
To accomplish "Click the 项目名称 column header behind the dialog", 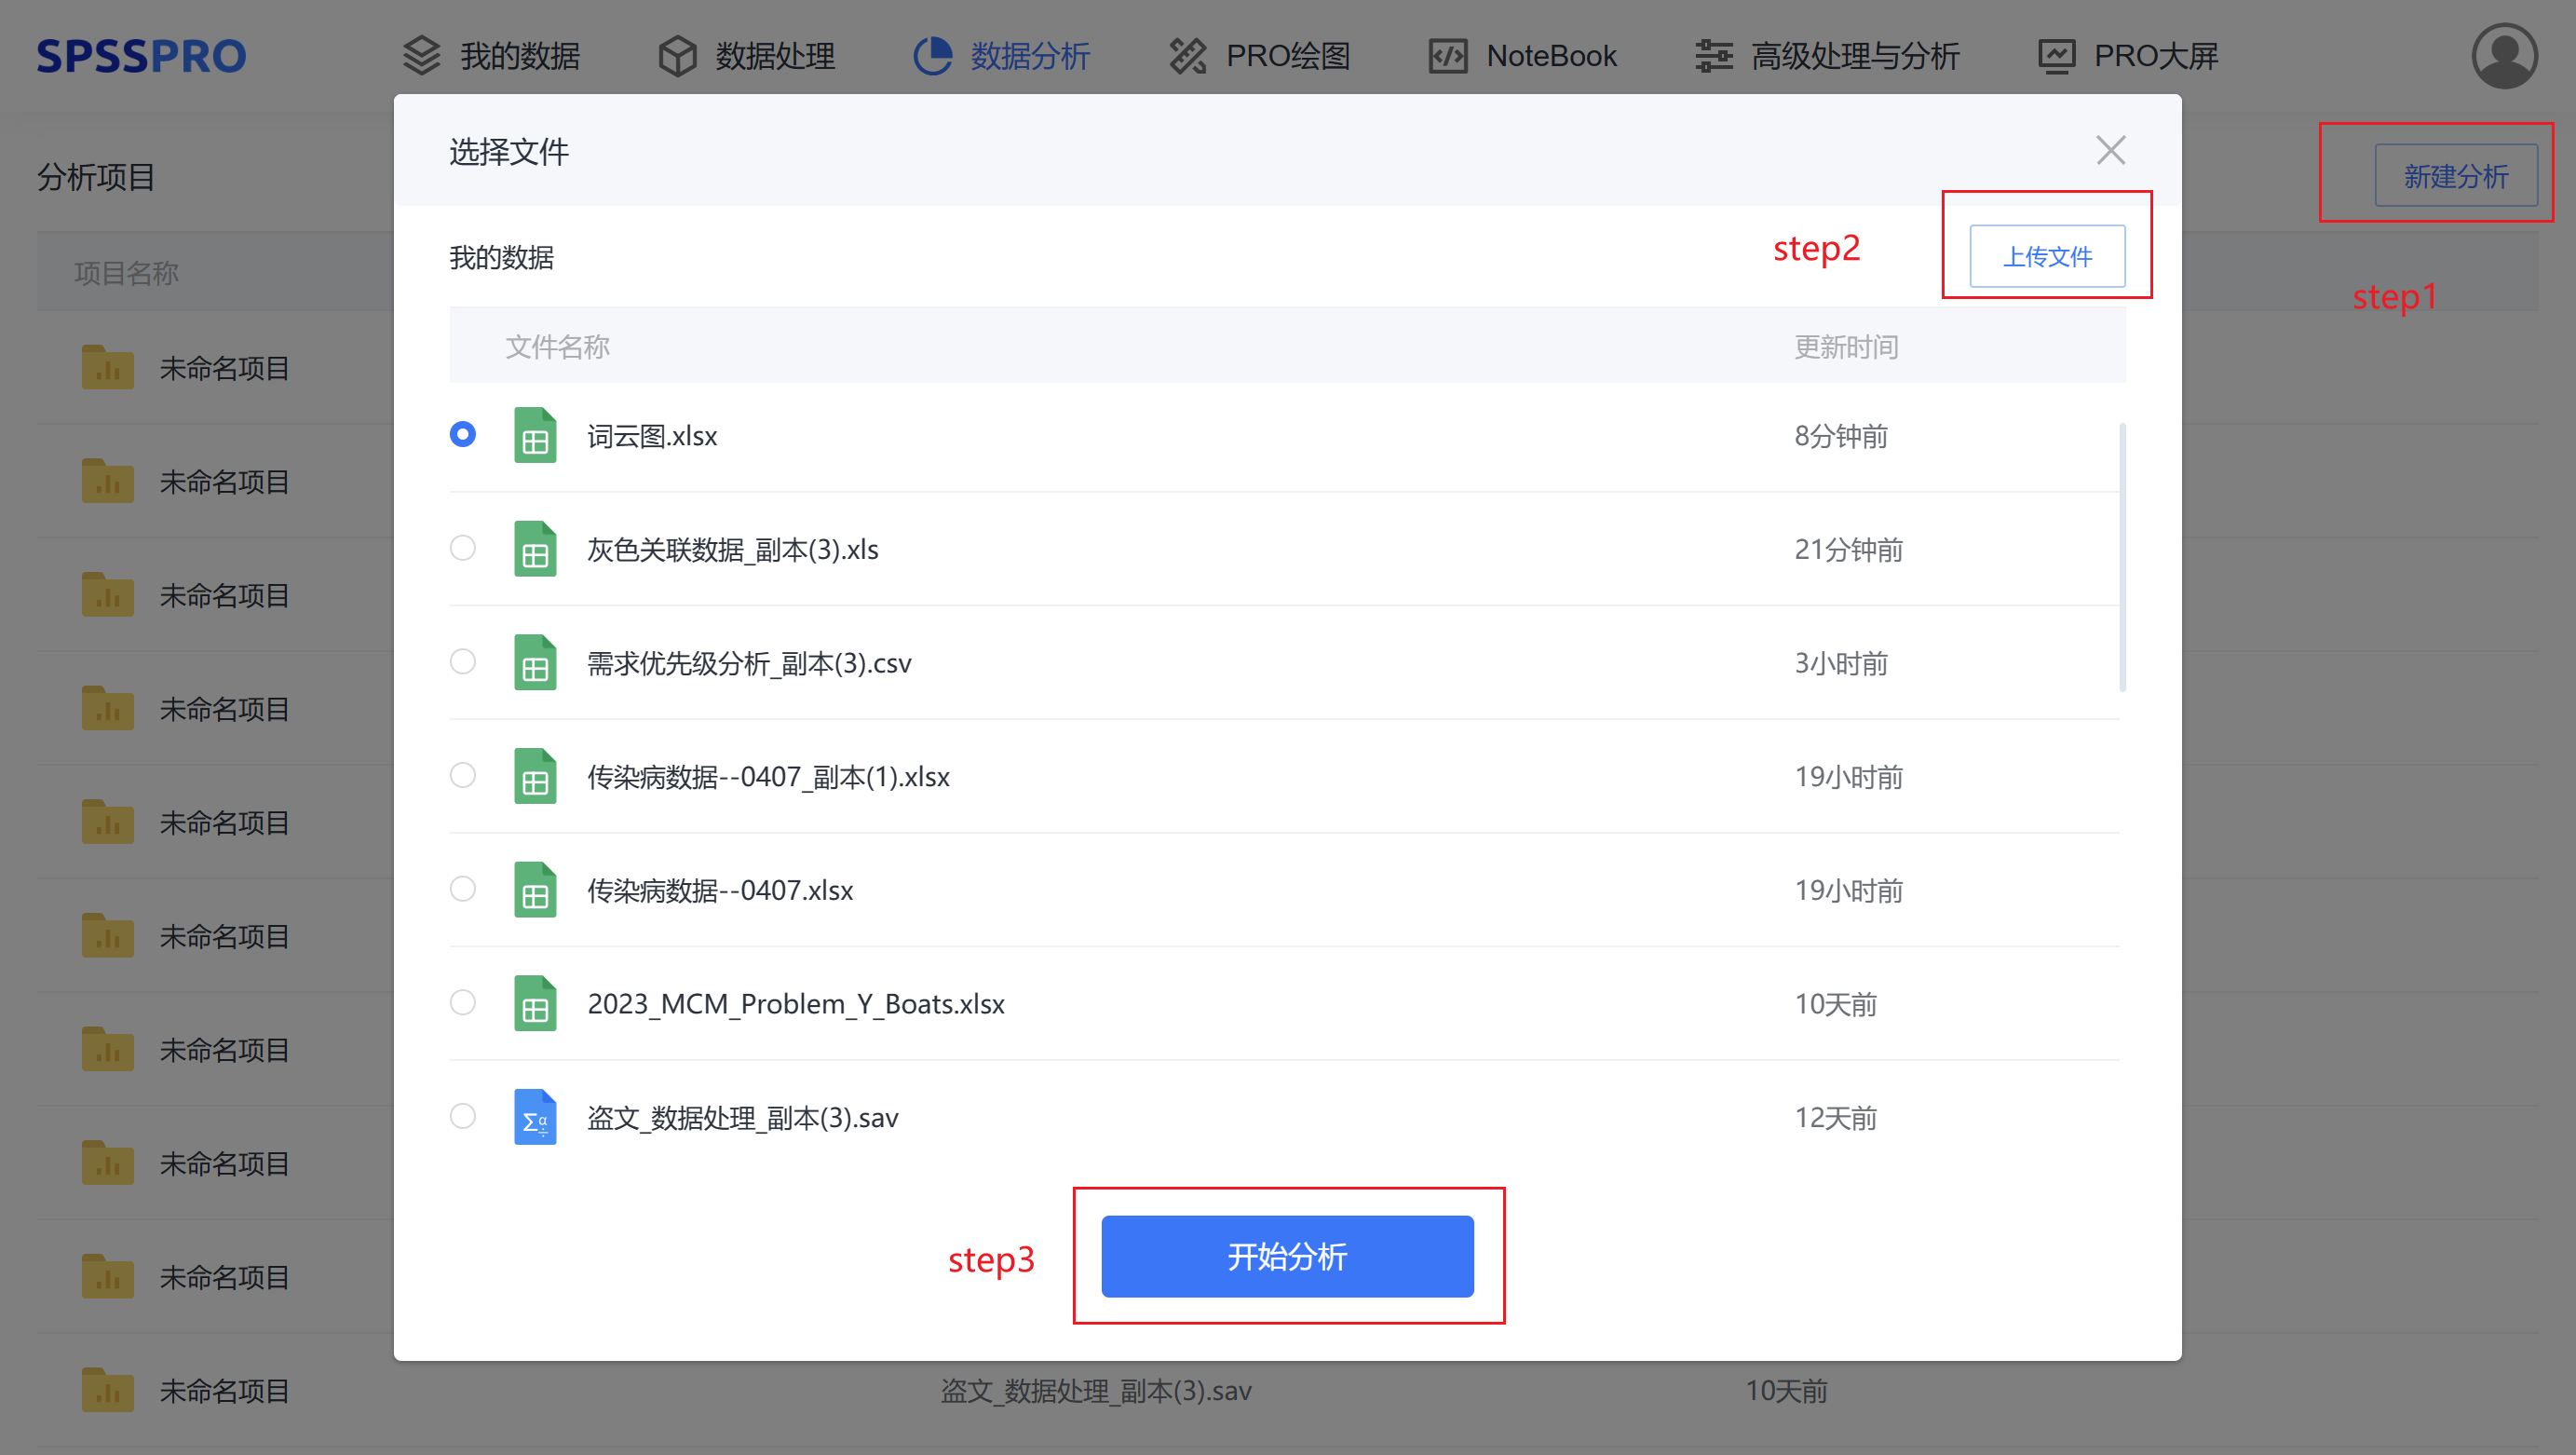I will point(126,273).
